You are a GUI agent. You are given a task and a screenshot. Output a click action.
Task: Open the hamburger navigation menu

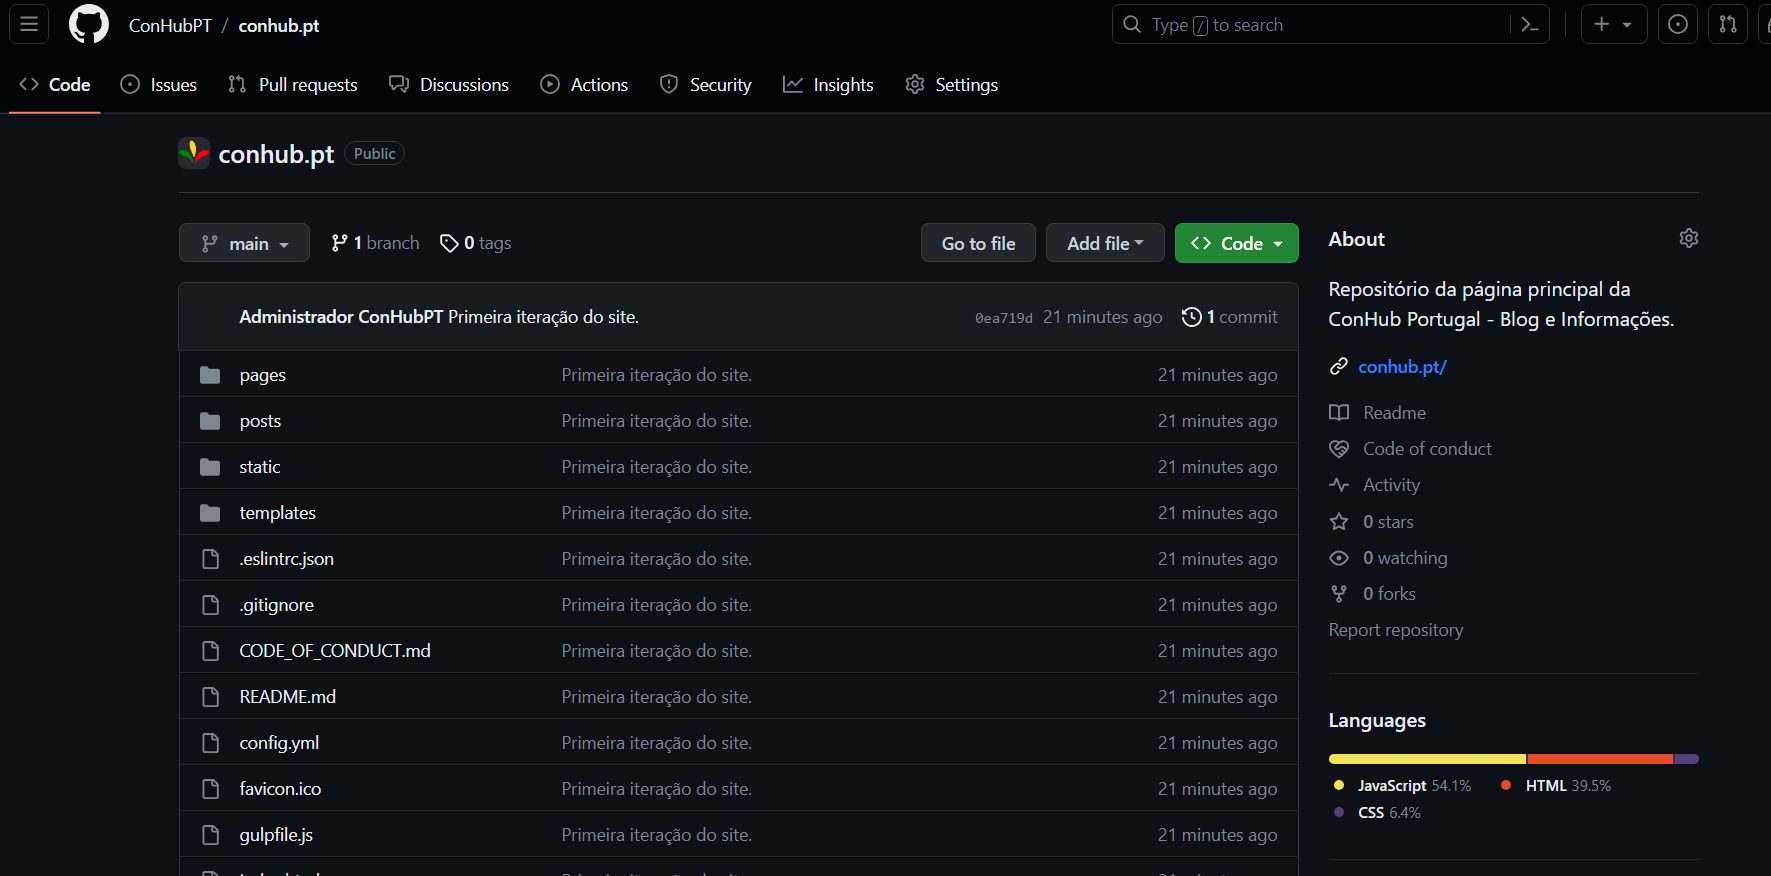[x=29, y=24]
